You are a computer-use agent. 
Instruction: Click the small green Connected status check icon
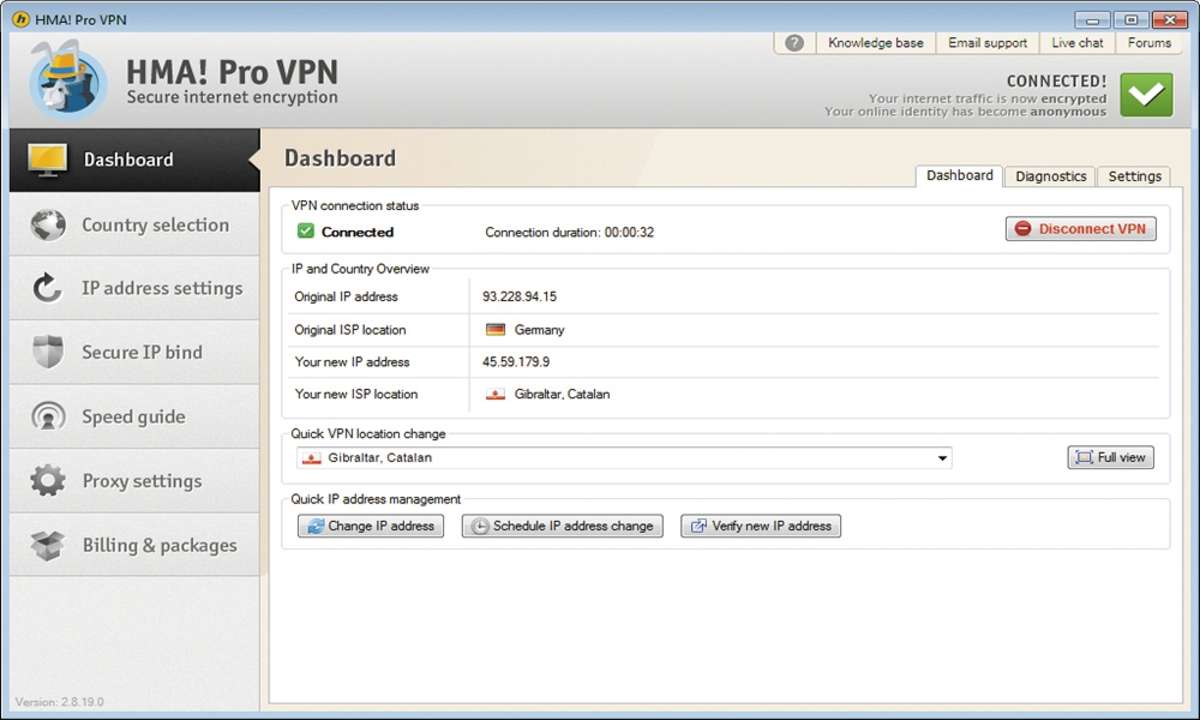(x=306, y=232)
